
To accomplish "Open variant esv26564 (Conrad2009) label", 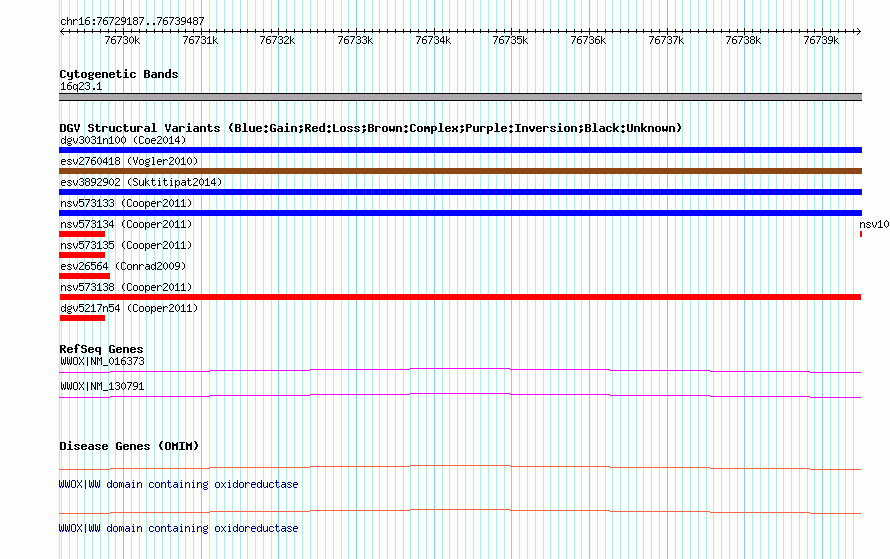I will [x=123, y=266].
